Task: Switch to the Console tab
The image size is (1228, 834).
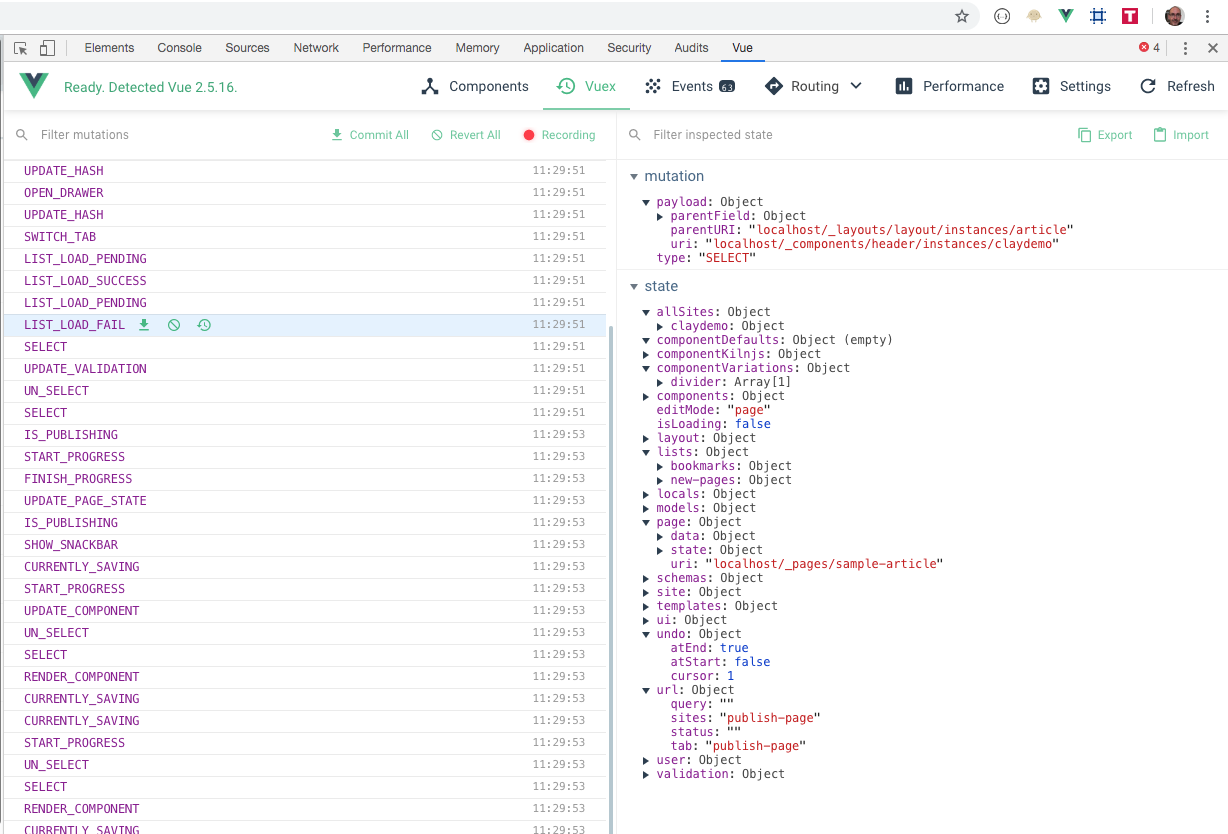Action: [x=178, y=47]
